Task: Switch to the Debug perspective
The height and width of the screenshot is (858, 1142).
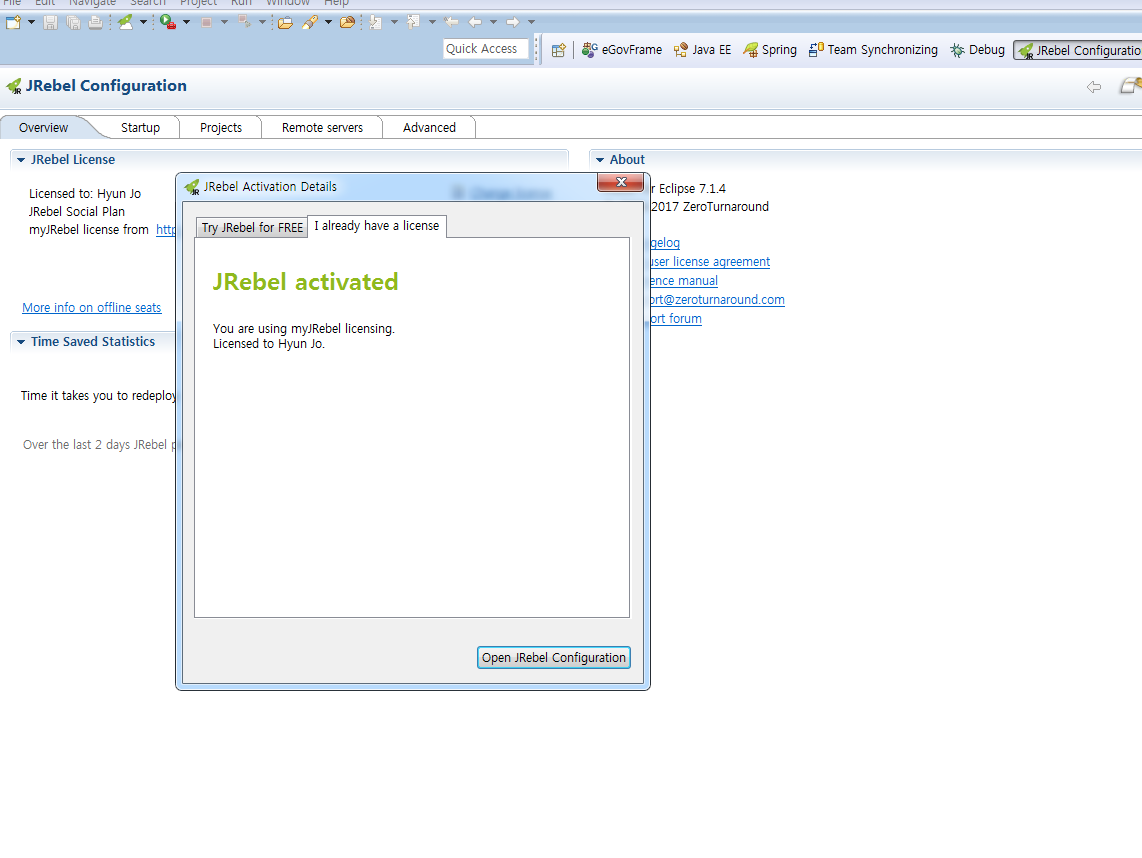Action: [977, 50]
